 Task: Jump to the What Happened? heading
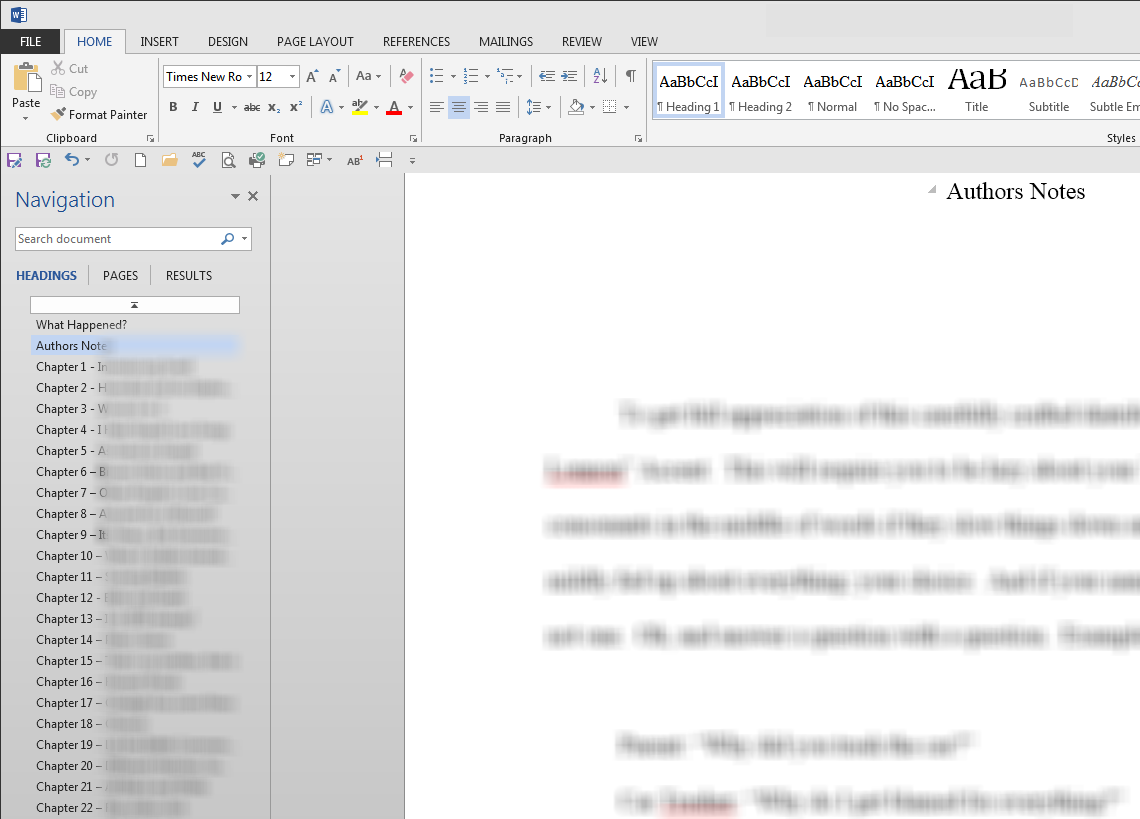coord(81,325)
